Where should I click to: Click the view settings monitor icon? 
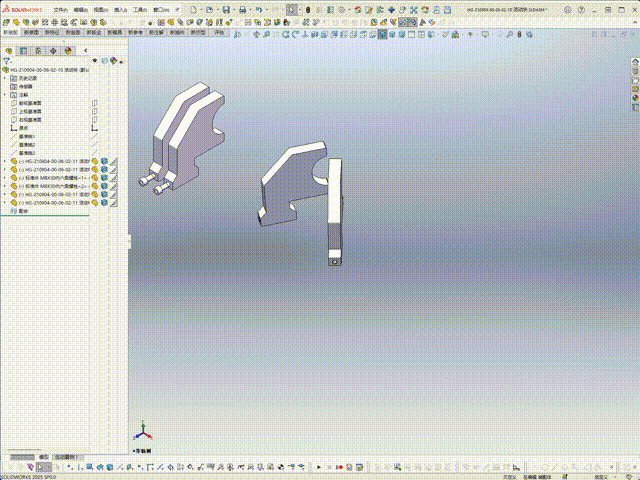coord(485,35)
